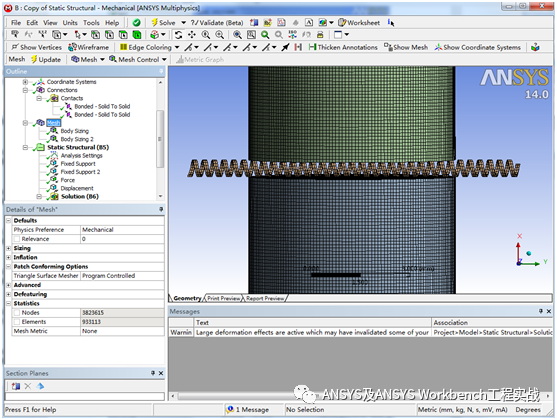Click the Direction icon in second toolbar
Image resolution: width=557 pixels, height=420 pixels.
(28, 35)
